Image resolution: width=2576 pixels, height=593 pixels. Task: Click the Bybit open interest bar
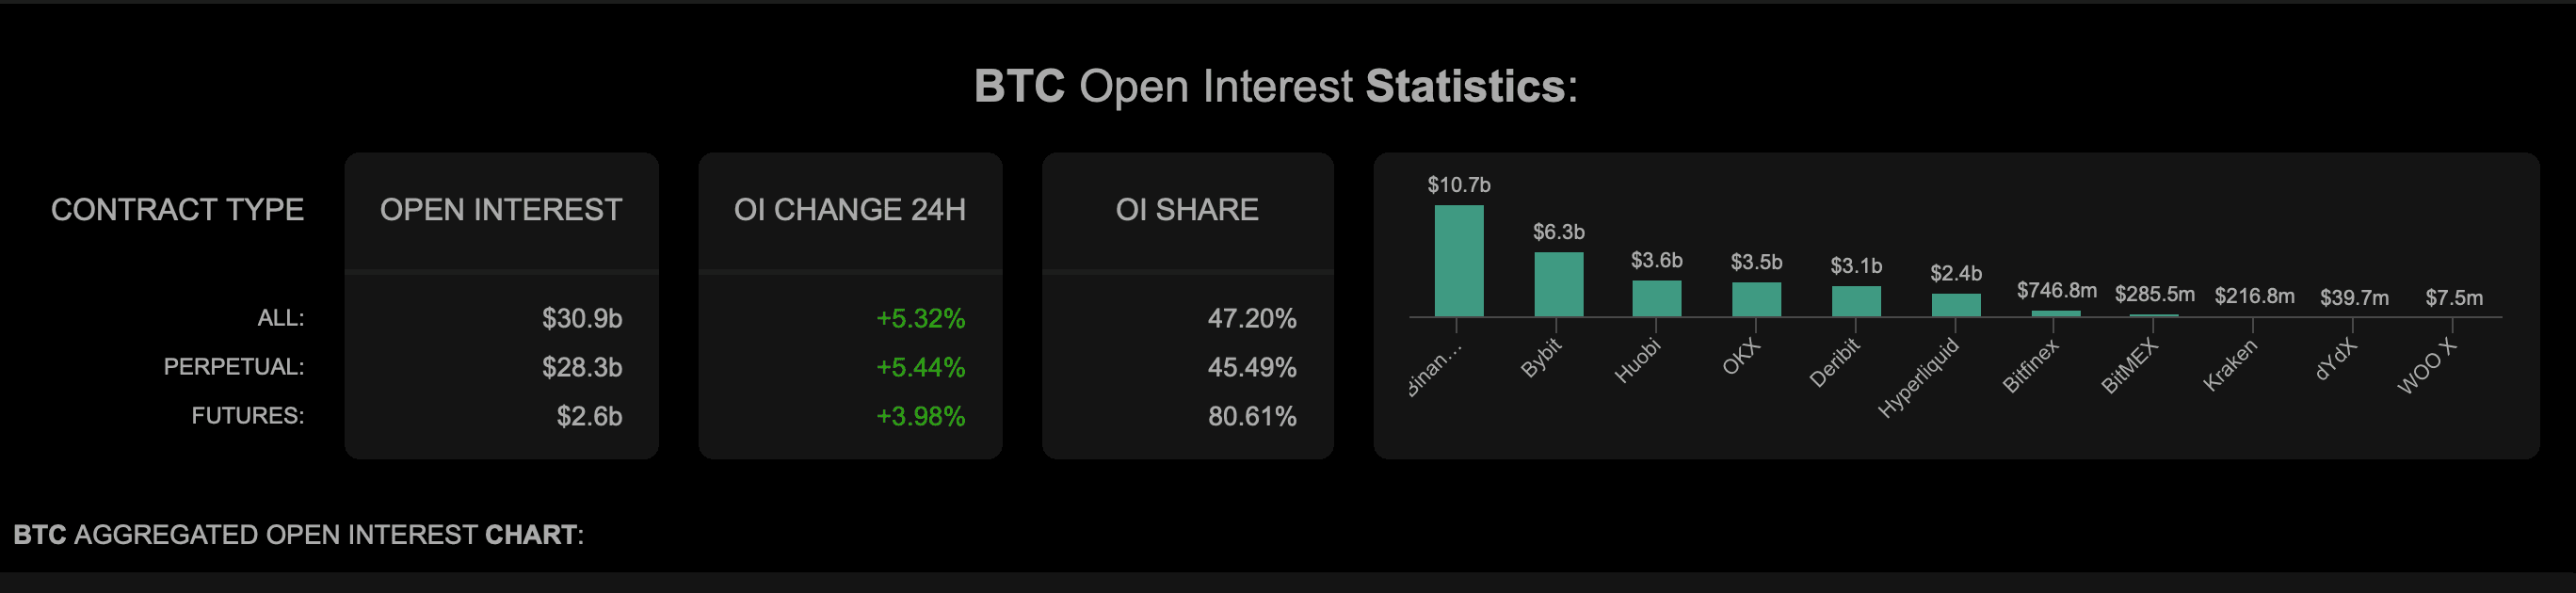[1558, 284]
